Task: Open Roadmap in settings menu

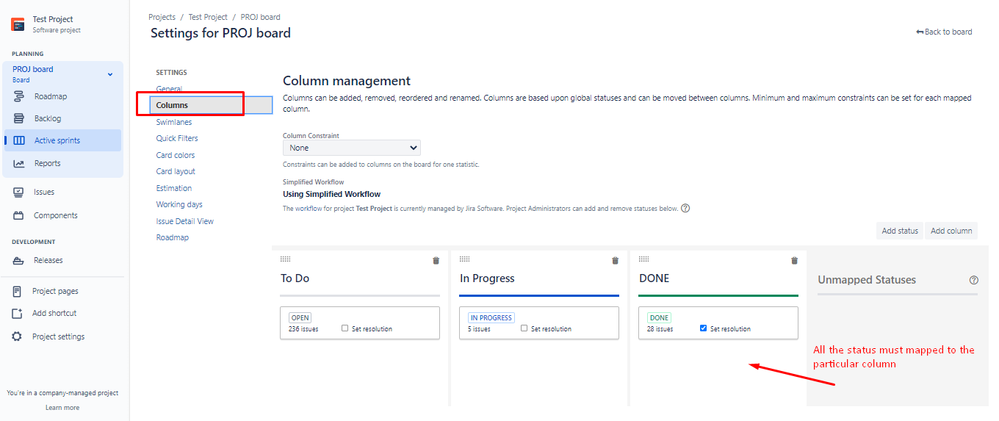Action: [172, 238]
